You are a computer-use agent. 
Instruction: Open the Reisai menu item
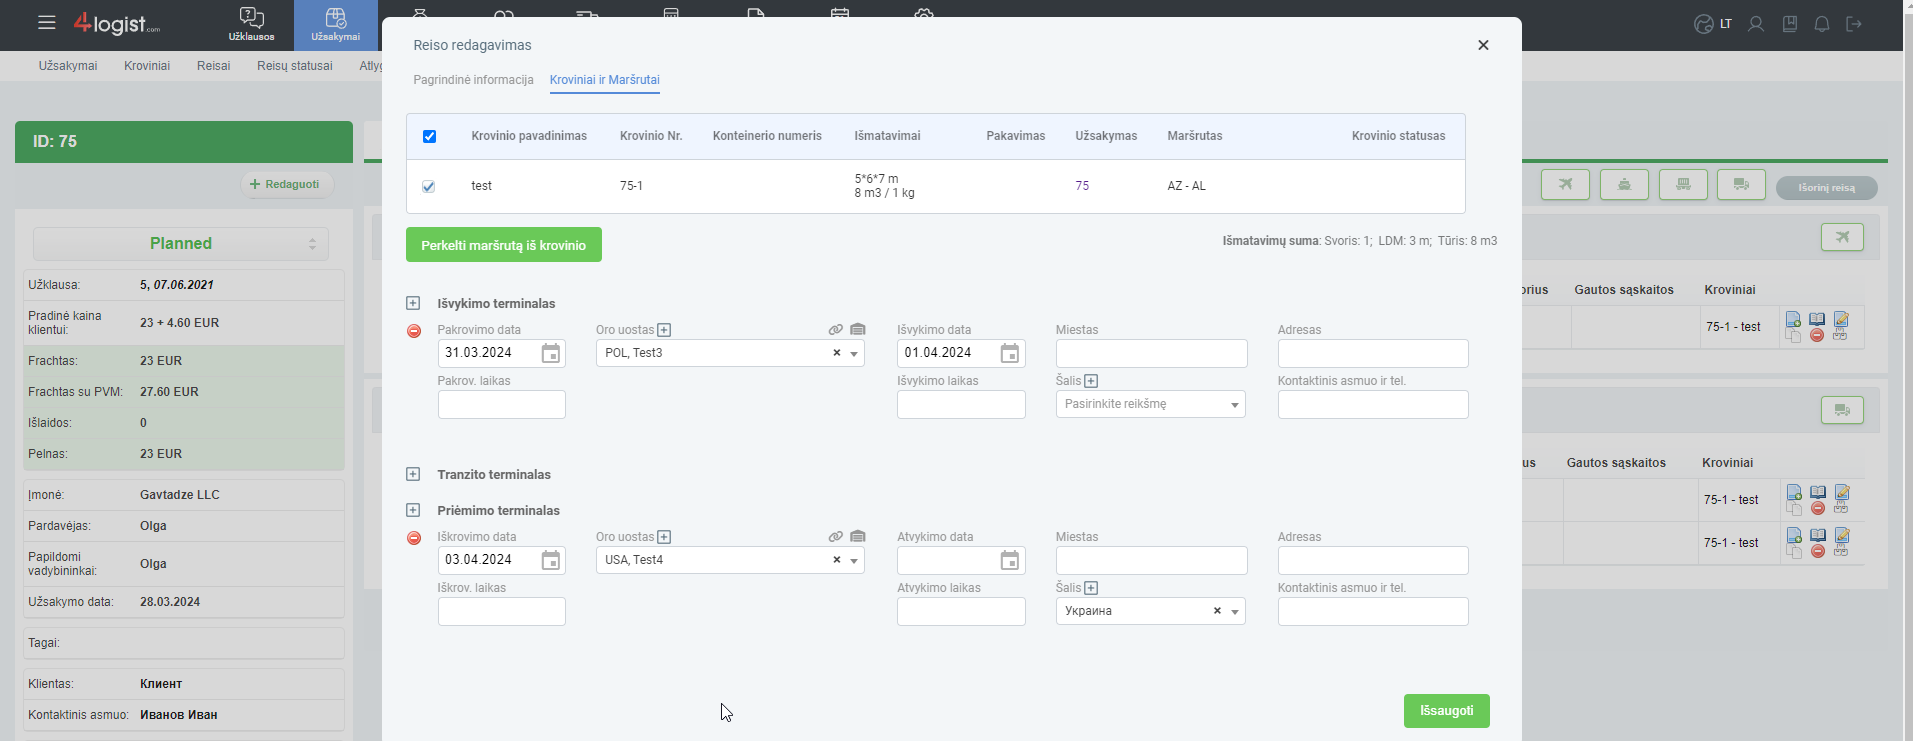(213, 66)
